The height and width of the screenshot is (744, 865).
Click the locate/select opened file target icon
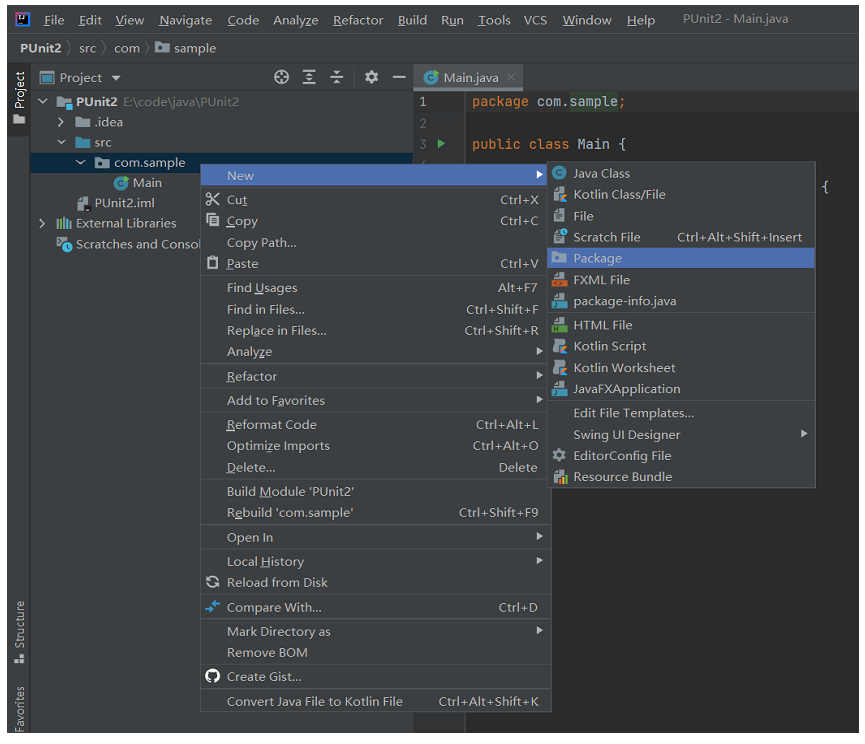(281, 77)
